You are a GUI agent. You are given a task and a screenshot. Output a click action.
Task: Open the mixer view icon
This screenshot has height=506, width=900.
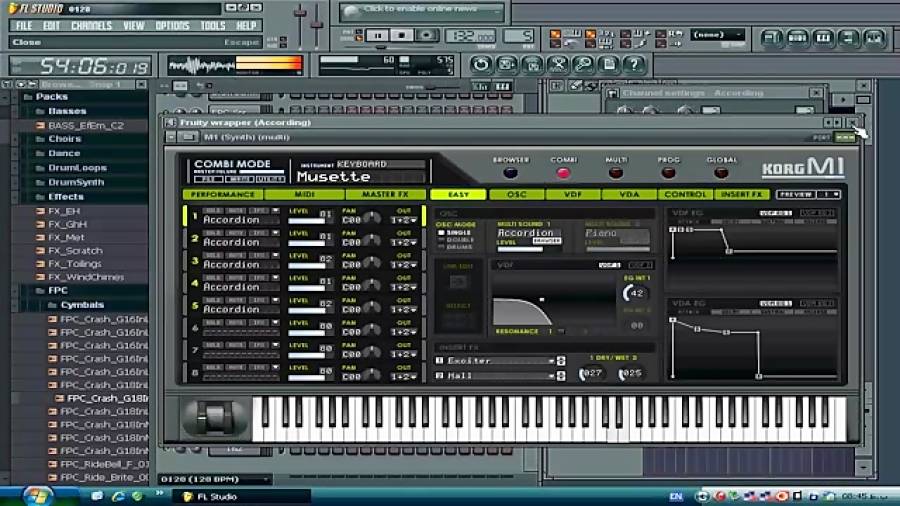[x=874, y=38]
